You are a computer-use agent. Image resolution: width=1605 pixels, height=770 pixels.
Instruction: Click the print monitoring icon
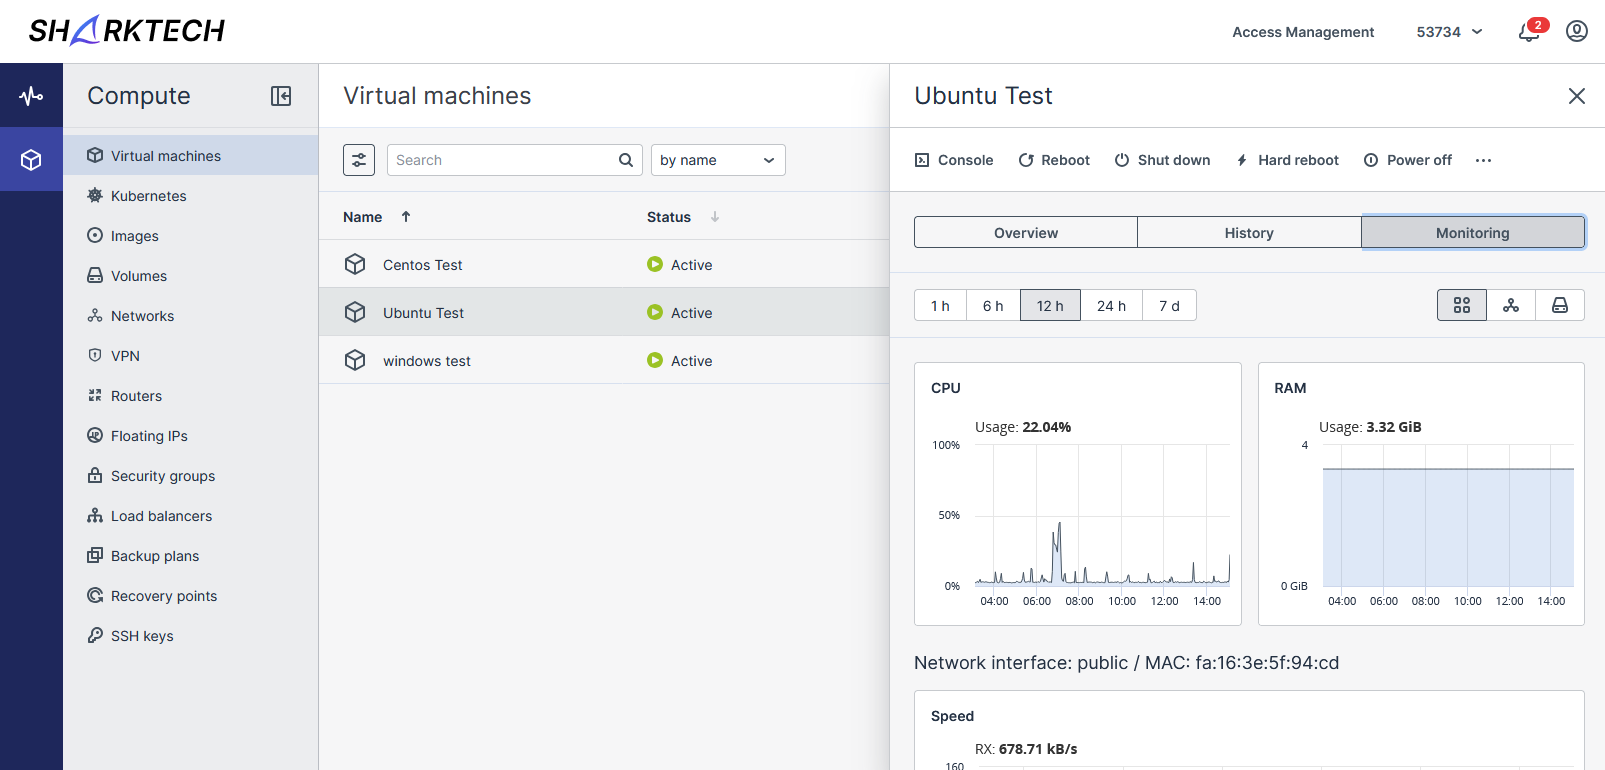1559,305
